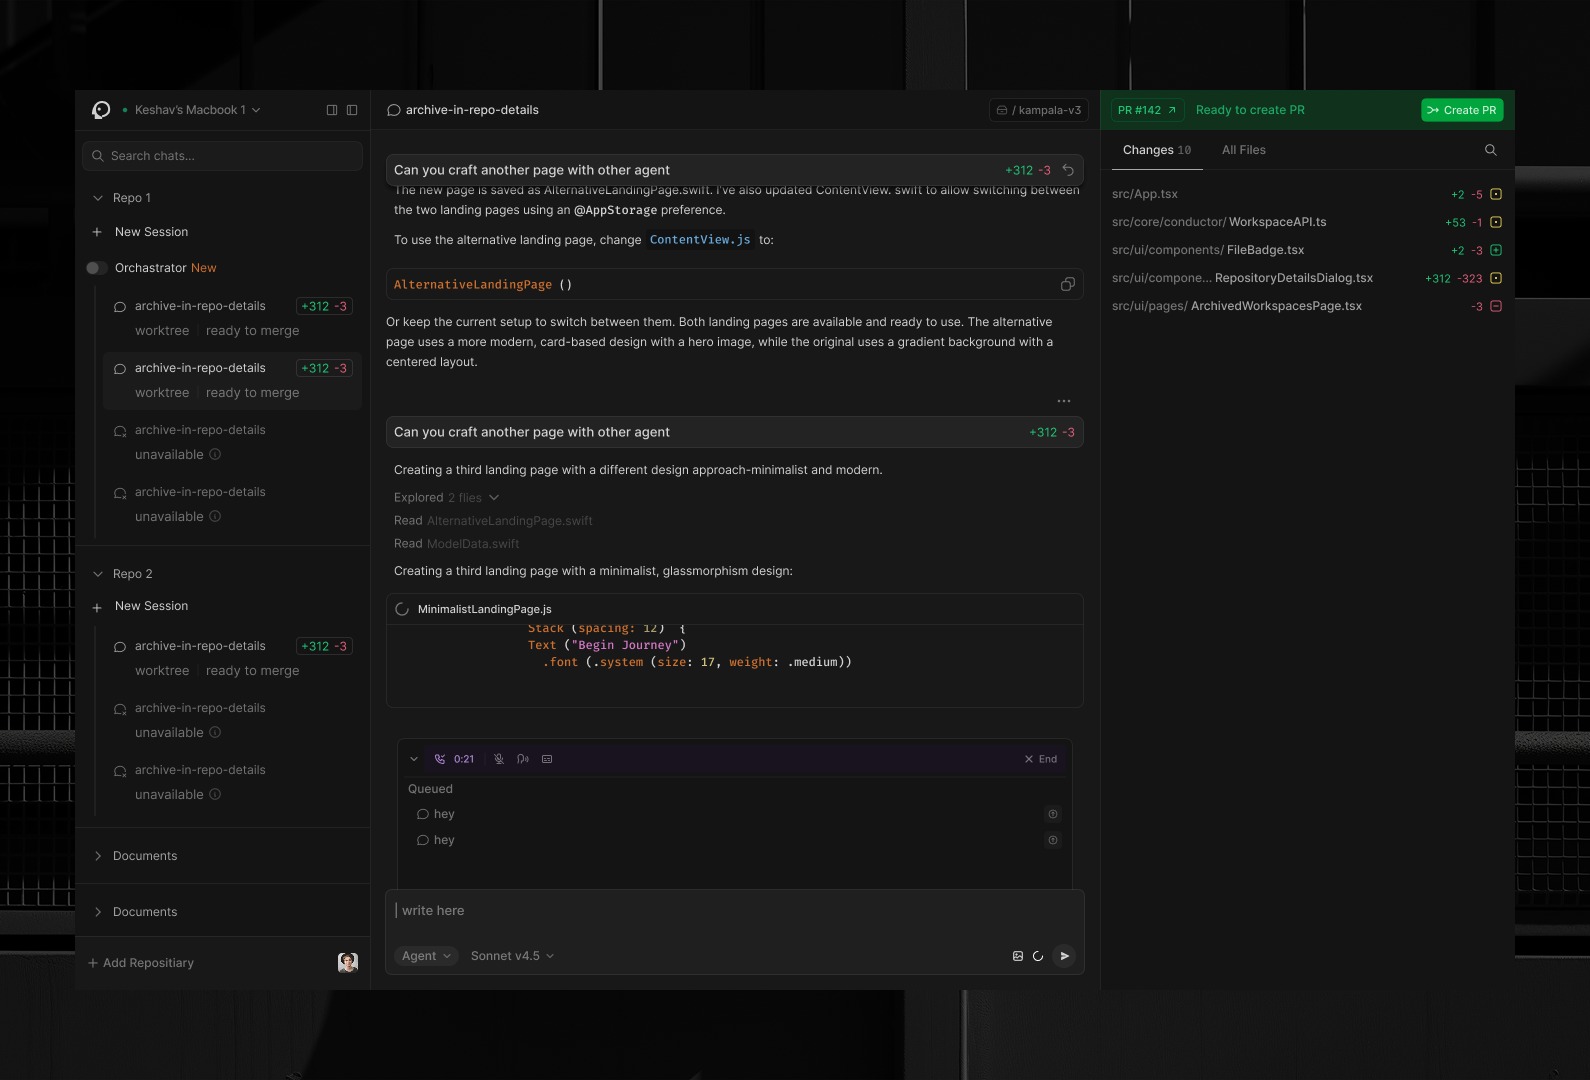Click modified status icon for WorkspaceAPI.ts
Image resolution: width=1590 pixels, height=1080 pixels.
point(1496,222)
